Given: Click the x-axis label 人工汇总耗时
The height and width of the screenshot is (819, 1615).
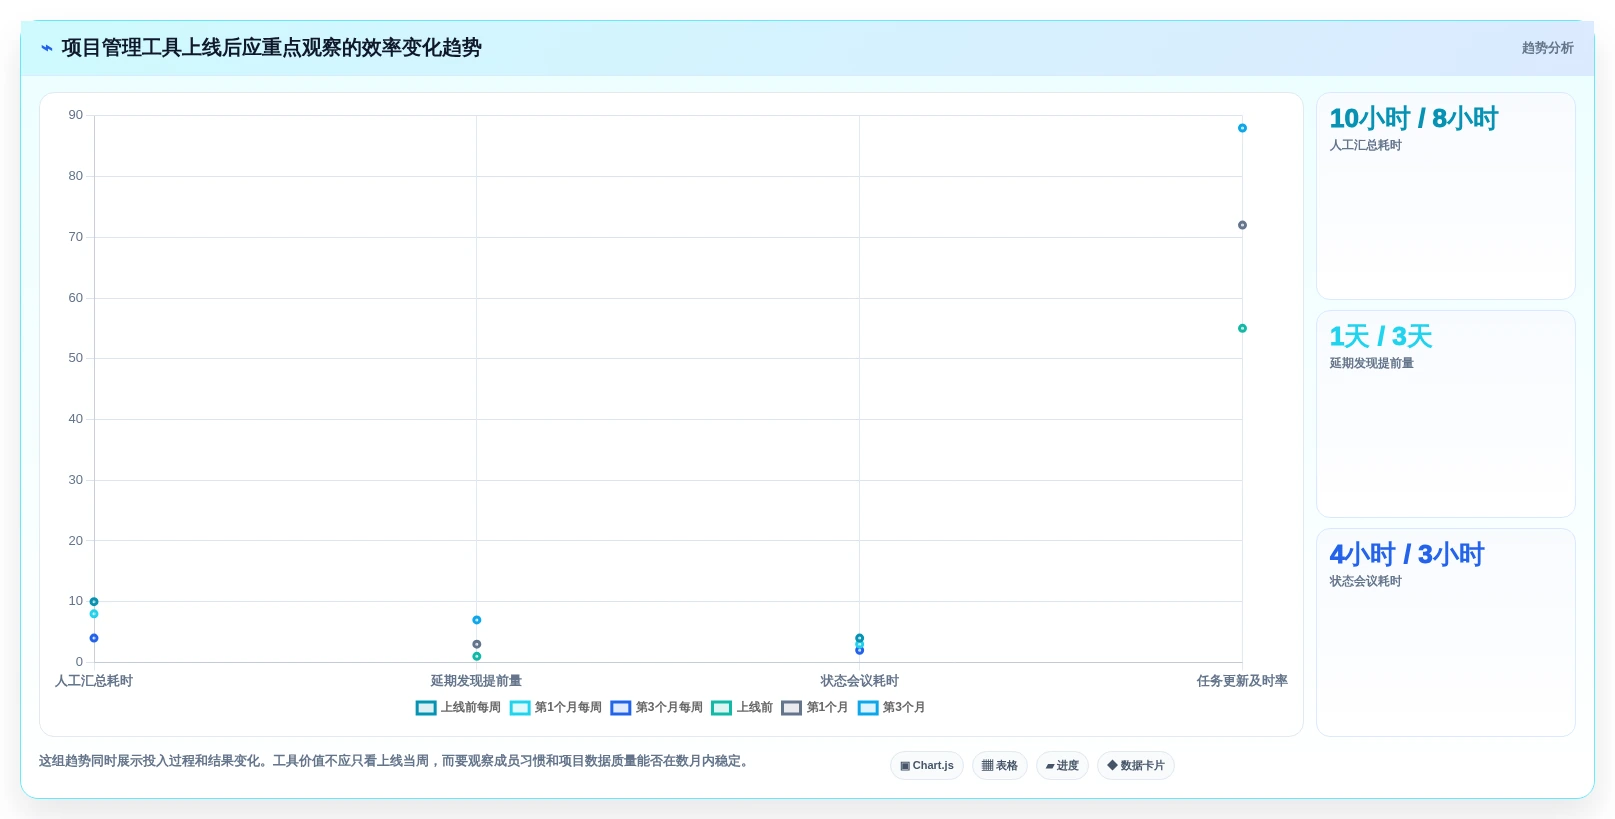Looking at the screenshot, I should 94,681.
